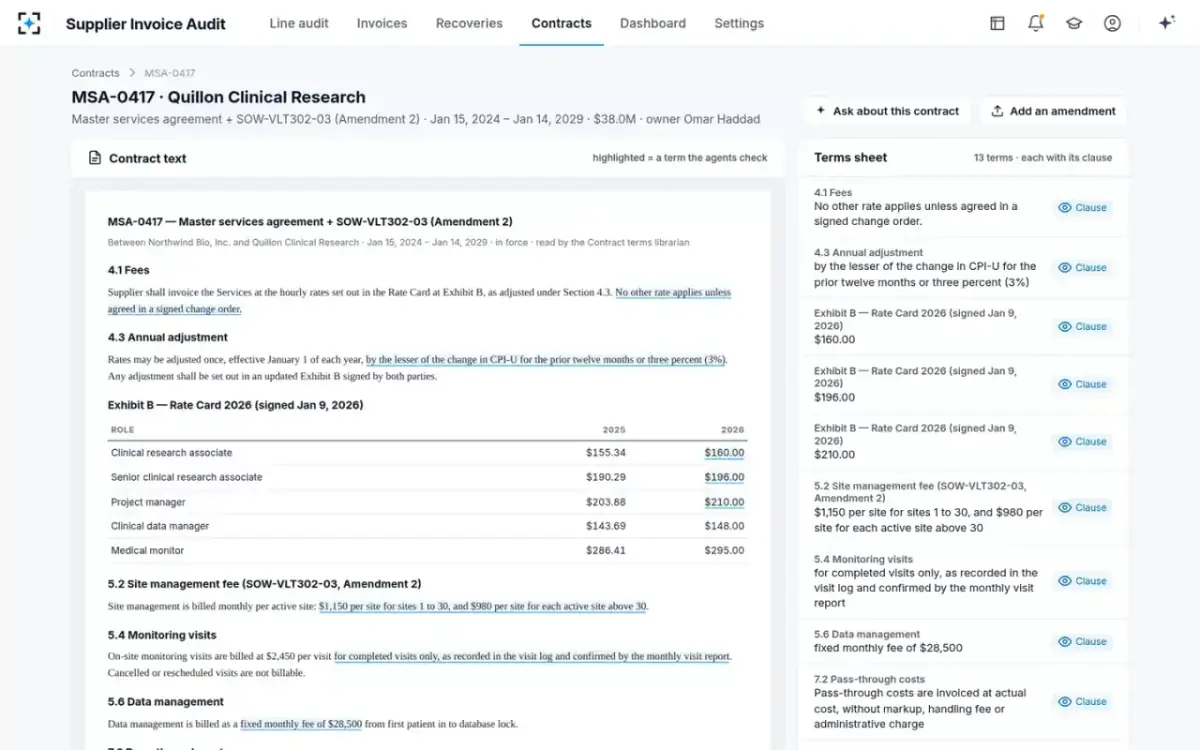Click highlighted '$1,150 per site' term
This screenshot has height=750, width=1200.
point(482,606)
